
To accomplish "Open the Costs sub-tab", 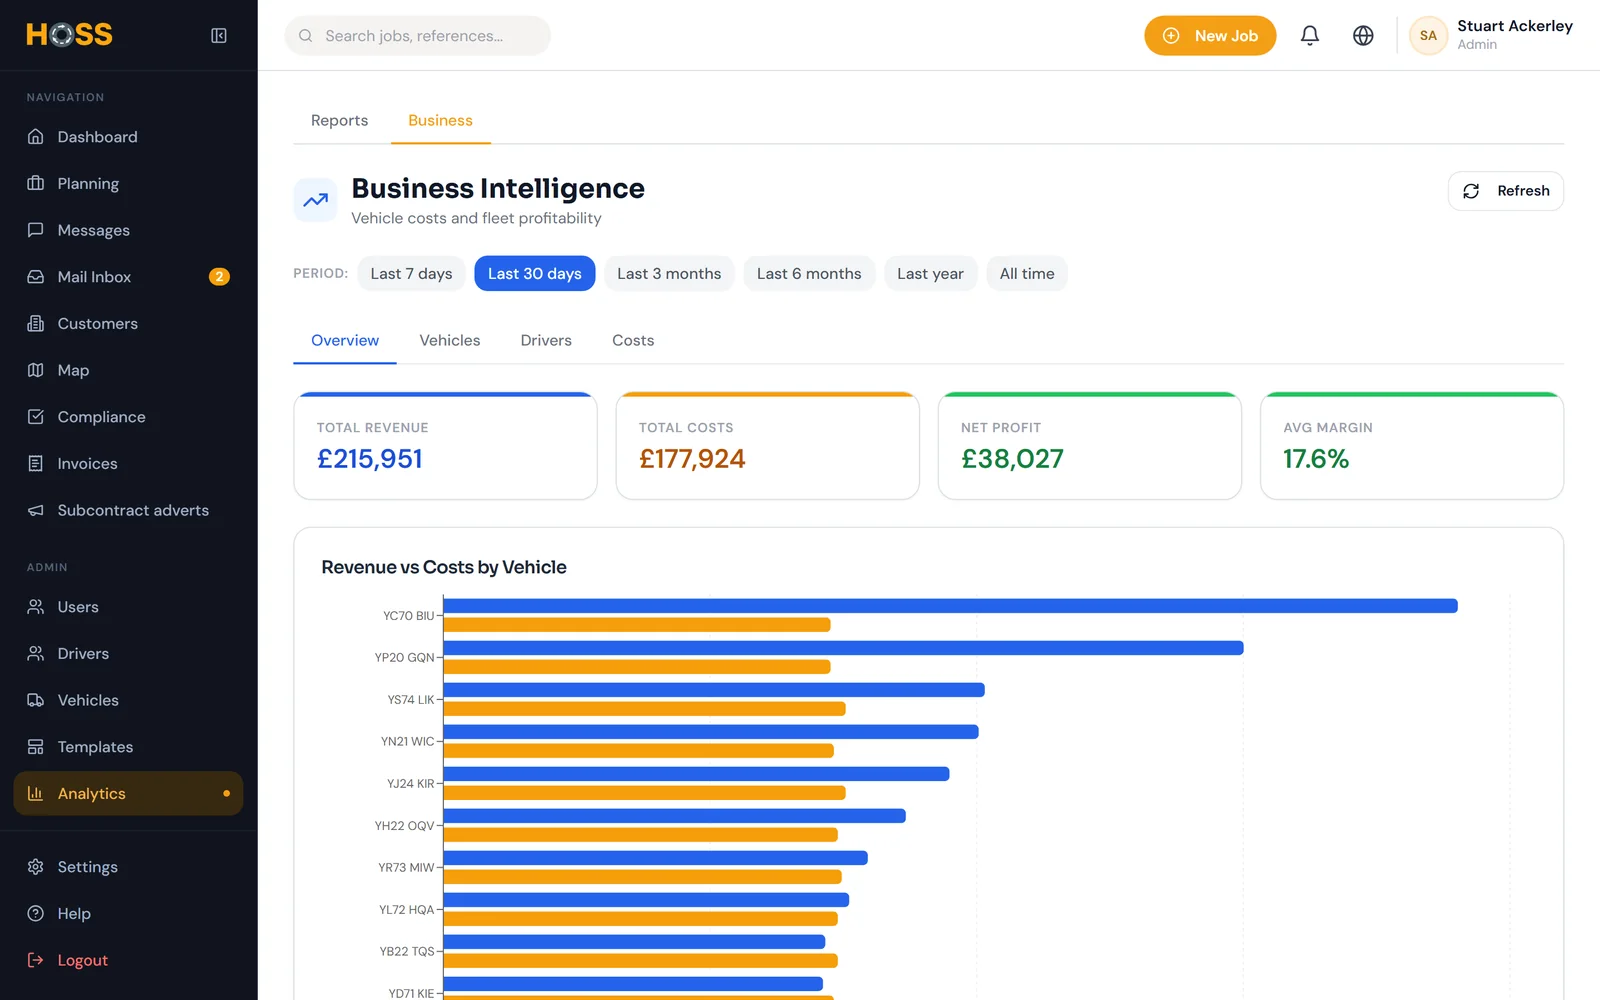I will (x=633, y=340).
